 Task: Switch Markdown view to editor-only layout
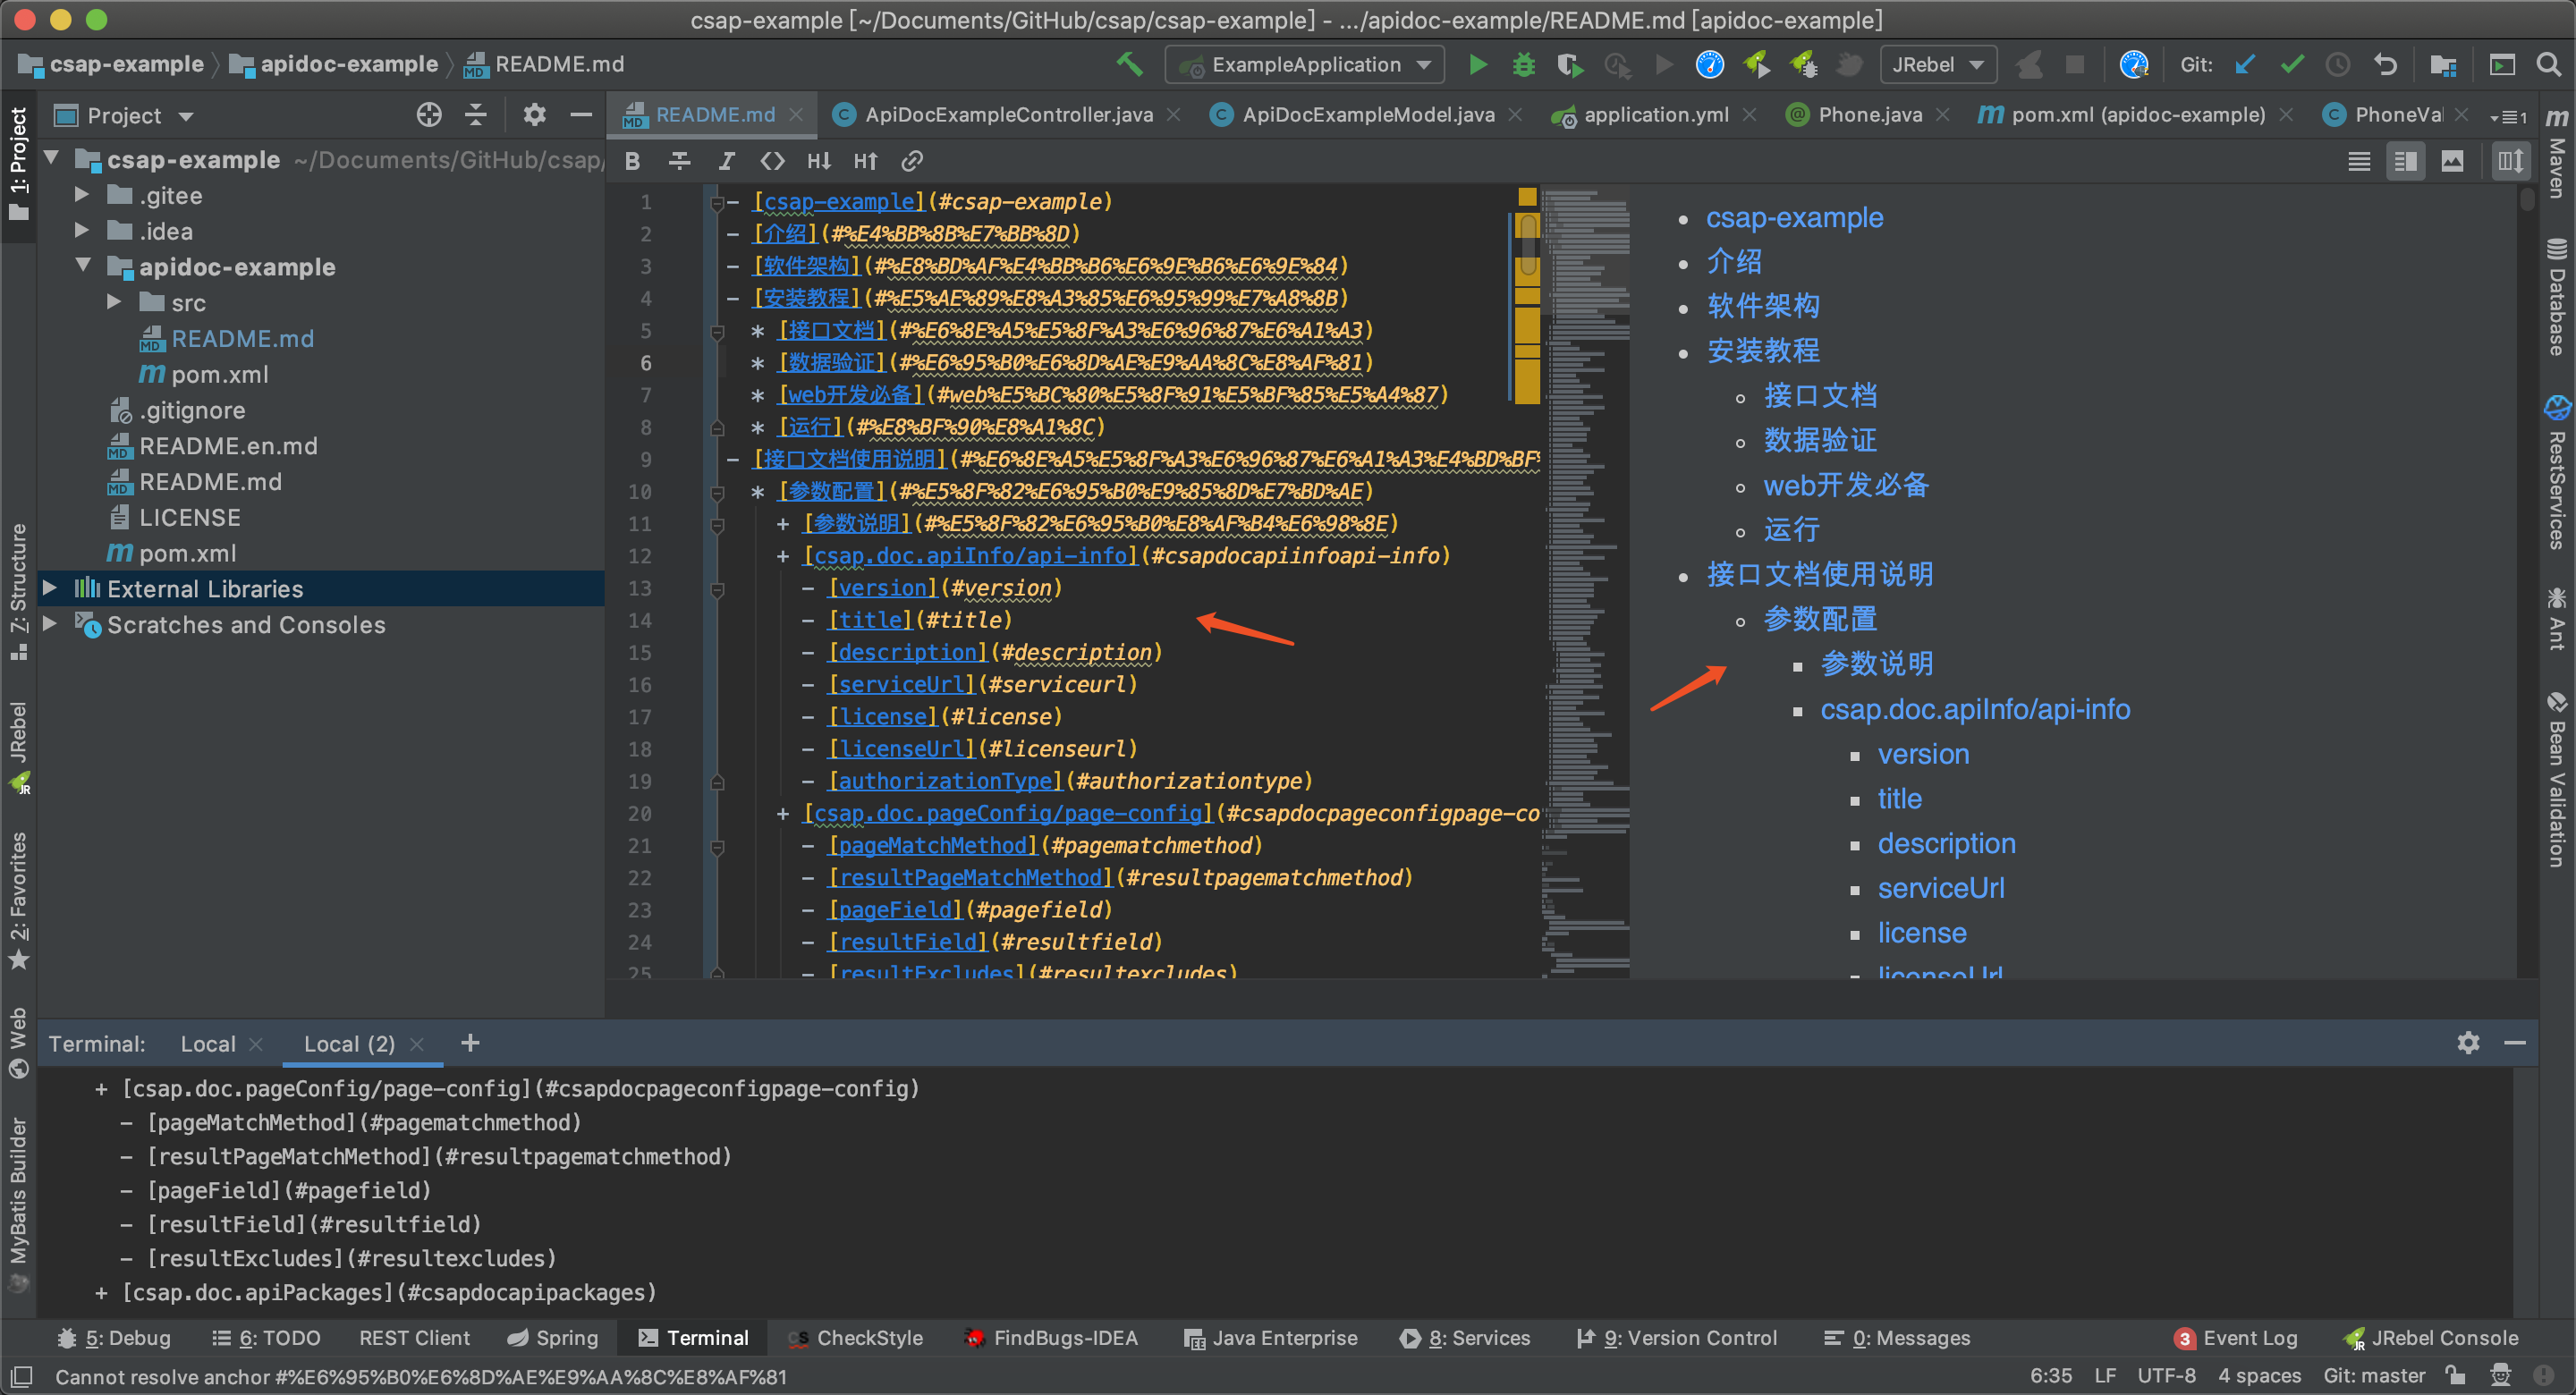[x=2358, y=160]
